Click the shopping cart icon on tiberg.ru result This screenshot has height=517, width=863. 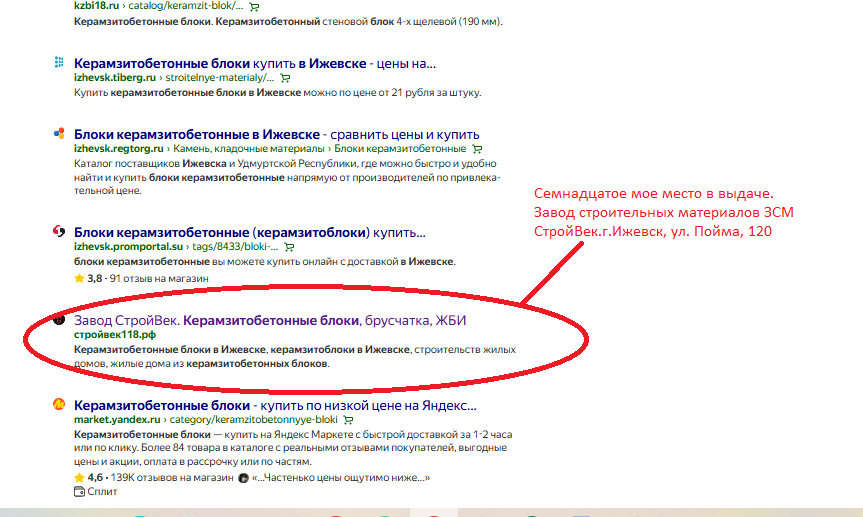click(285, 78)
